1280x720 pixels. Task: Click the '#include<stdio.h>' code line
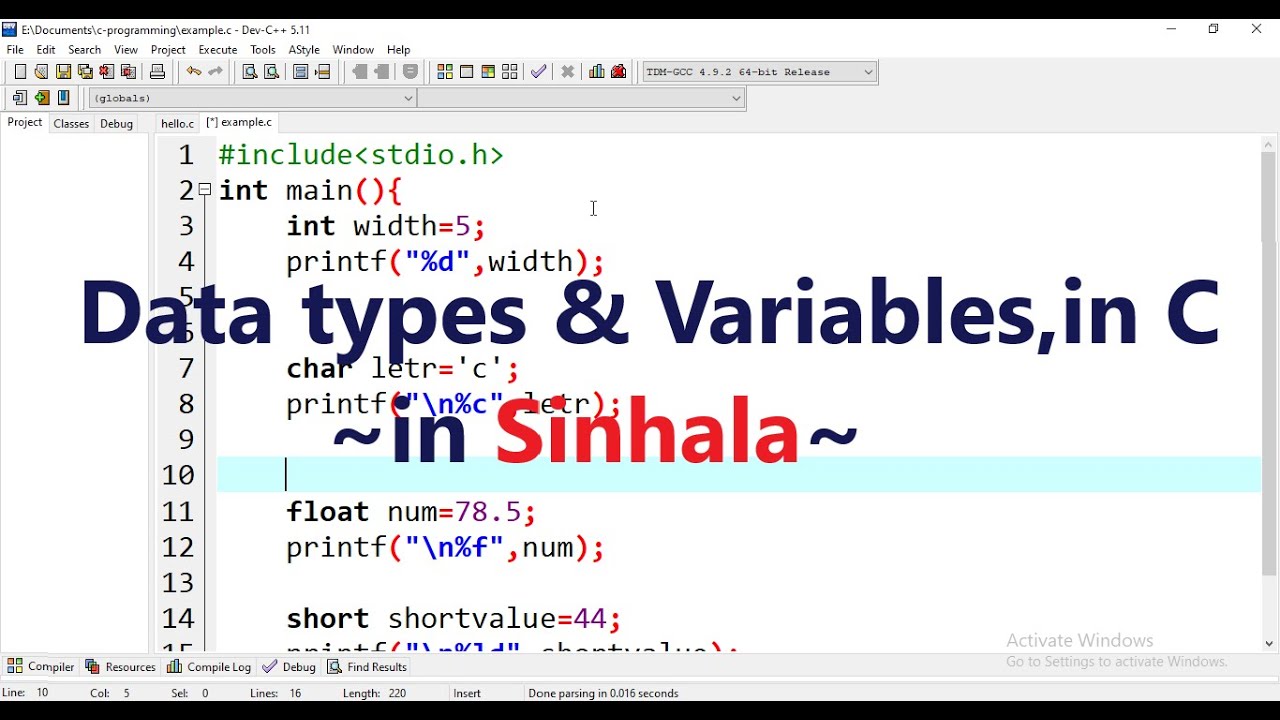(361, 155)
